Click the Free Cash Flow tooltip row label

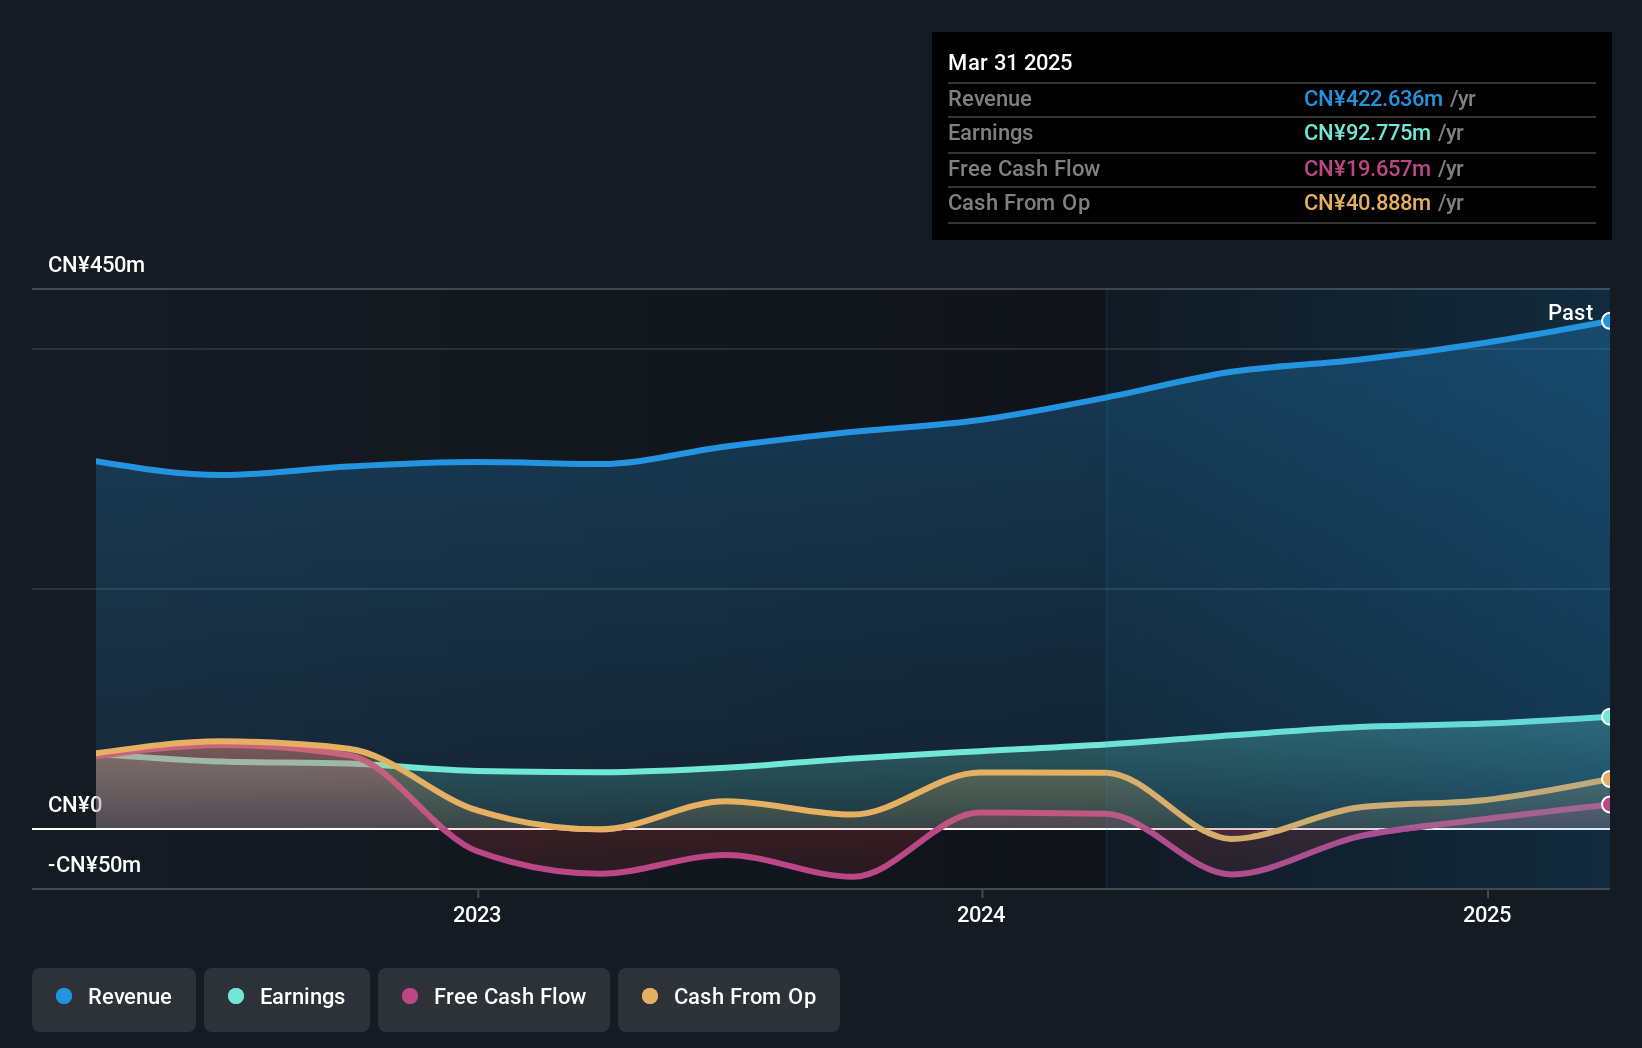click(x=1024, y=168)
